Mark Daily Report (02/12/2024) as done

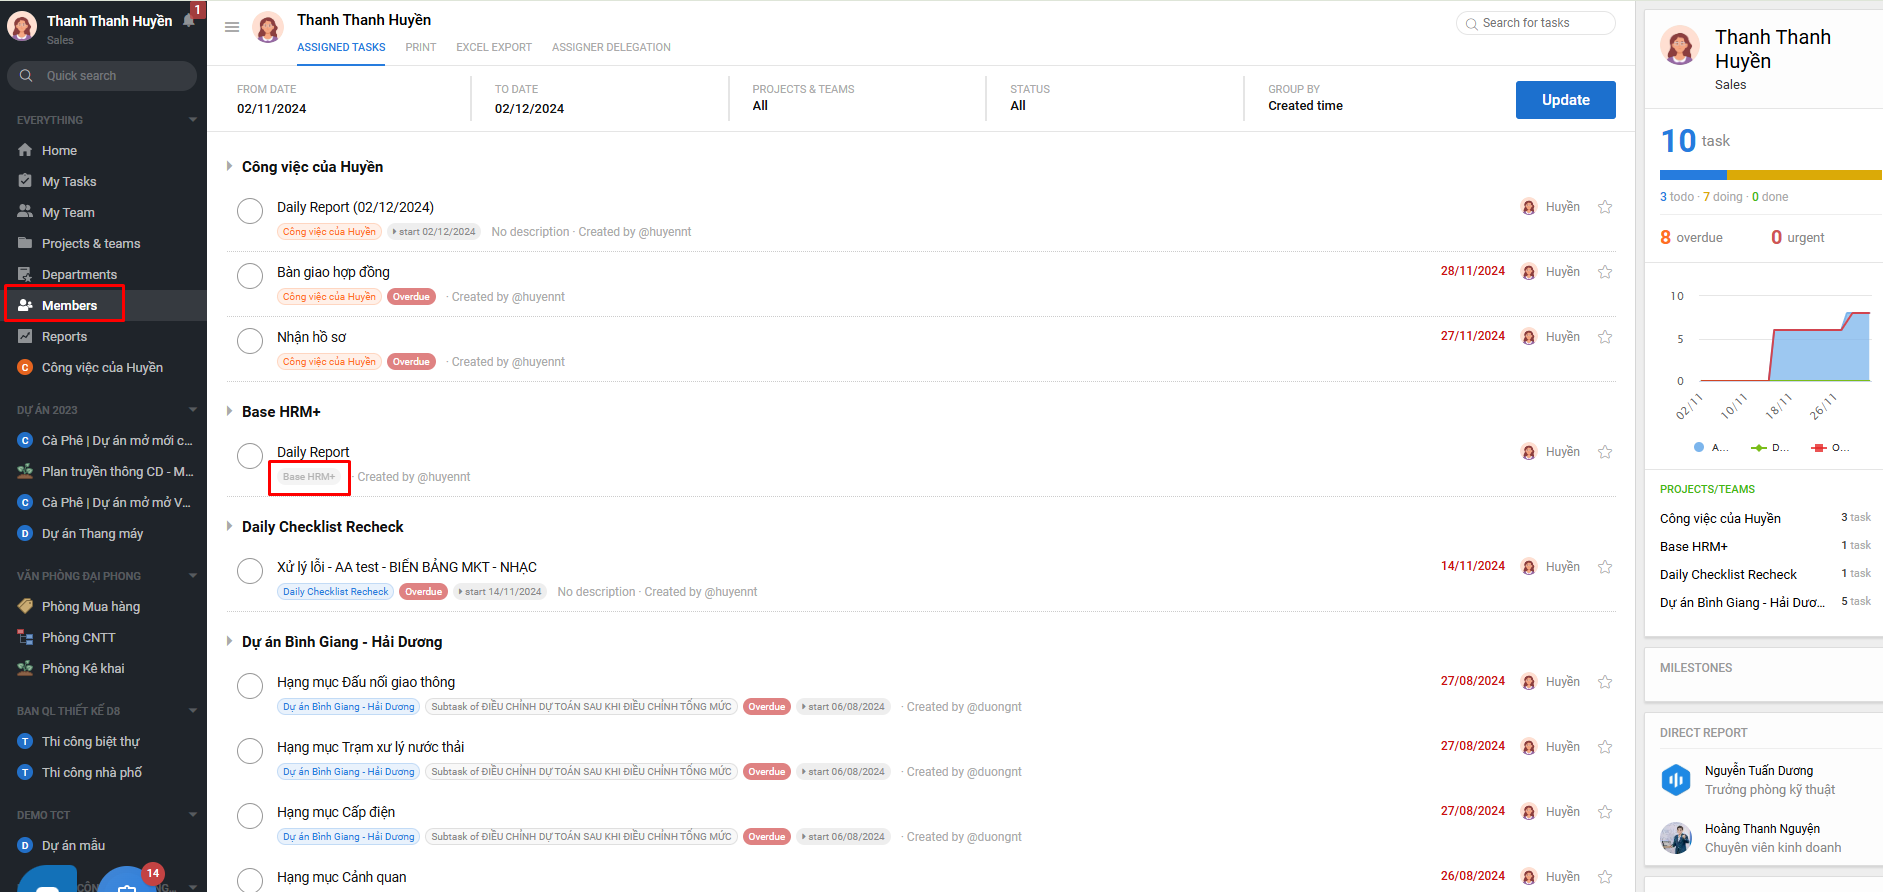[250, 211]
